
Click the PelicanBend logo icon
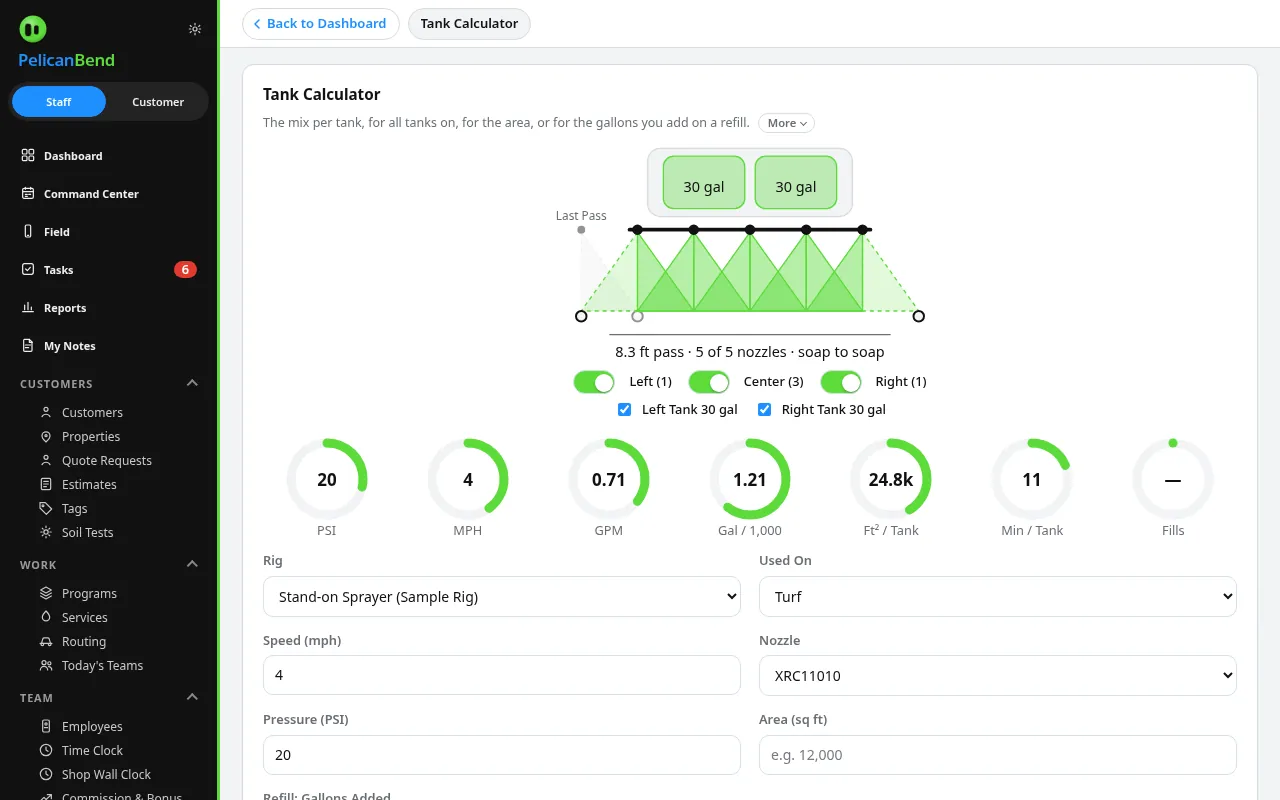tap(33, 29)
